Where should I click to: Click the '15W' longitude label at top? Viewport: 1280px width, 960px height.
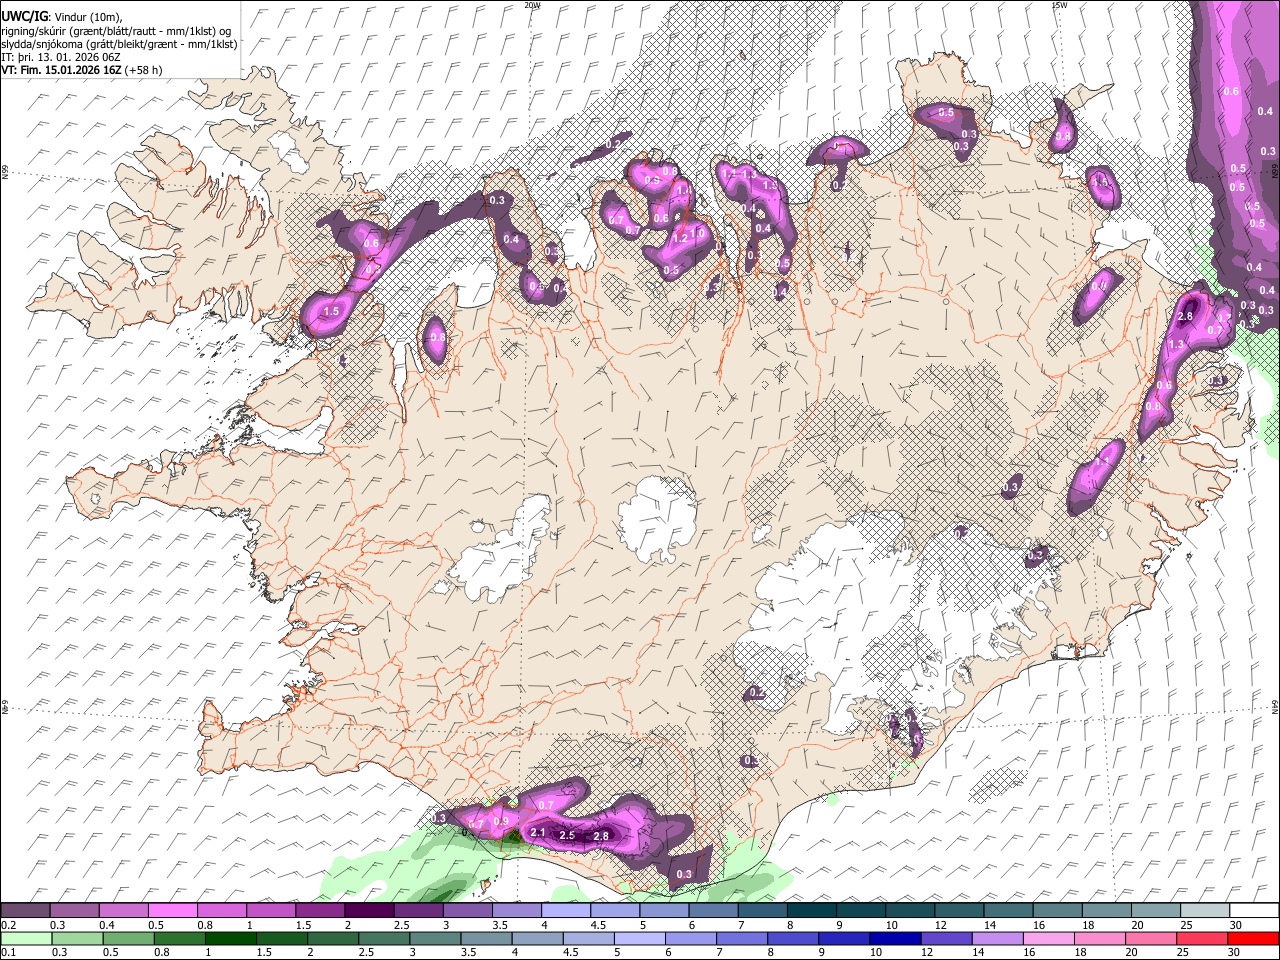[x=1058, y=5]
